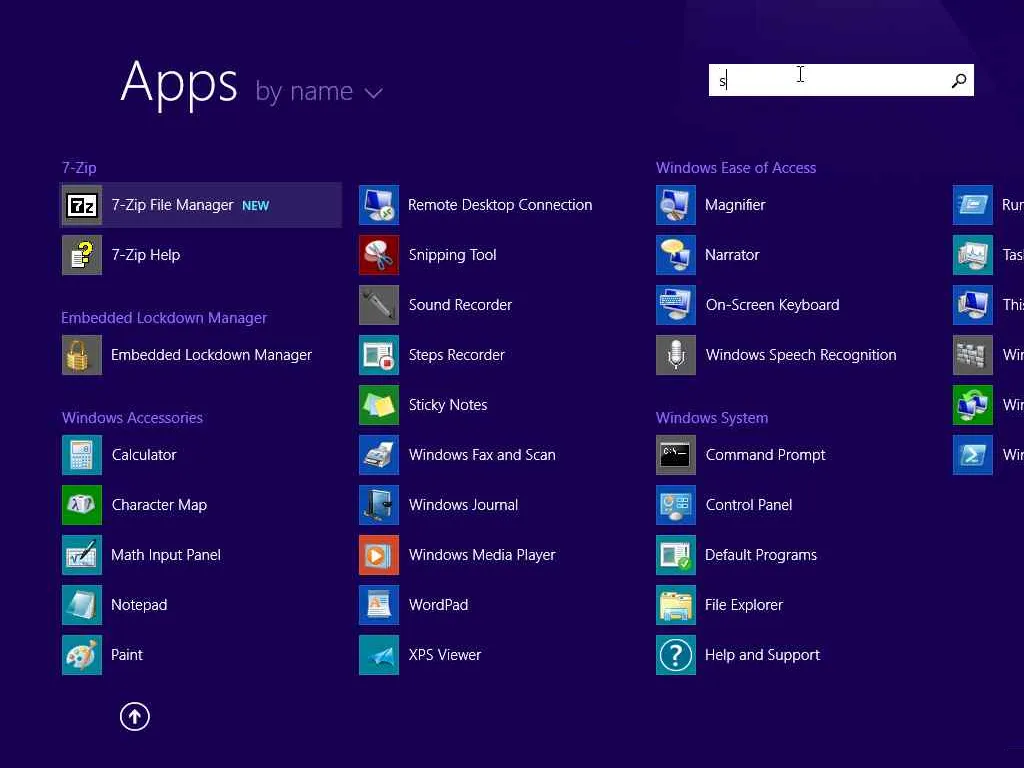Select the Embedded Lockdown Manager group heading
This screenshot has width=1024, height=768.
pos(164,318)
